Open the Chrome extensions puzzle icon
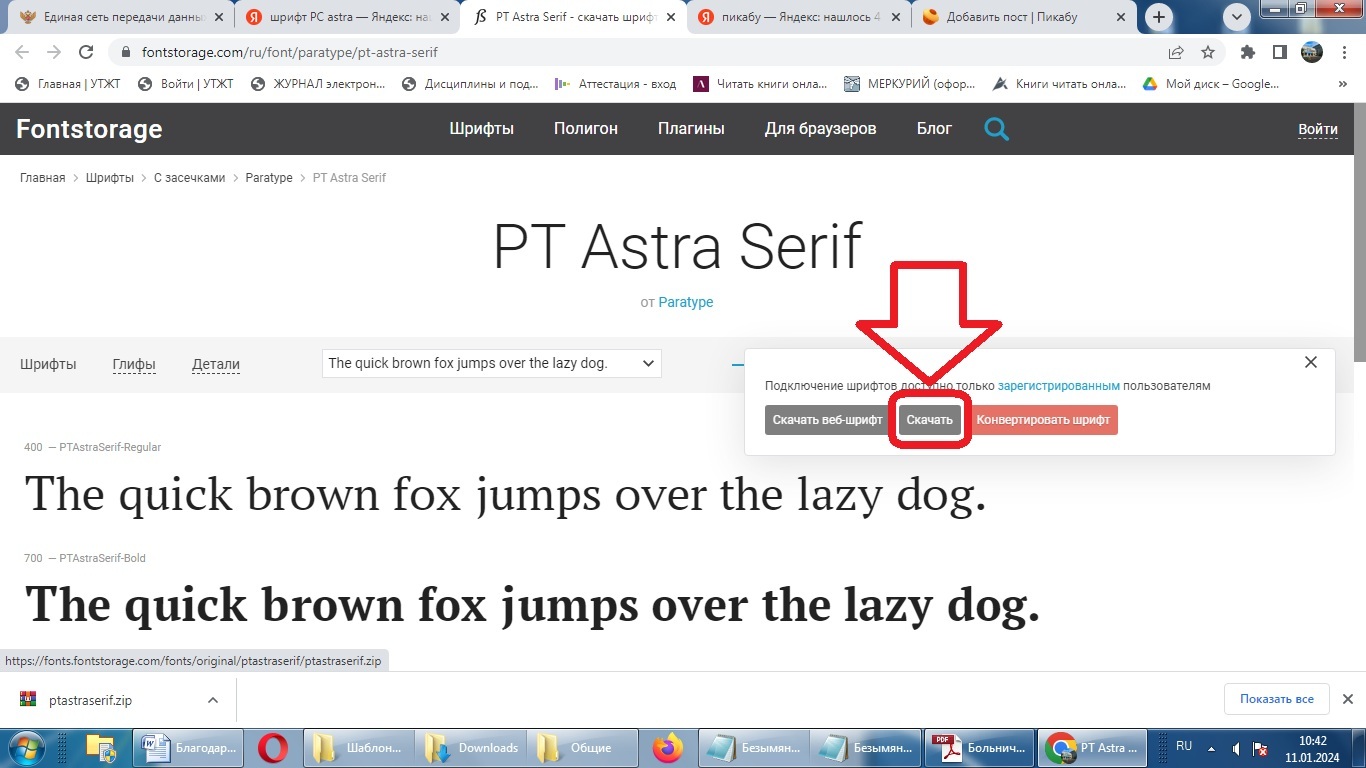The image size is (1366, 768). [1247, 52]
